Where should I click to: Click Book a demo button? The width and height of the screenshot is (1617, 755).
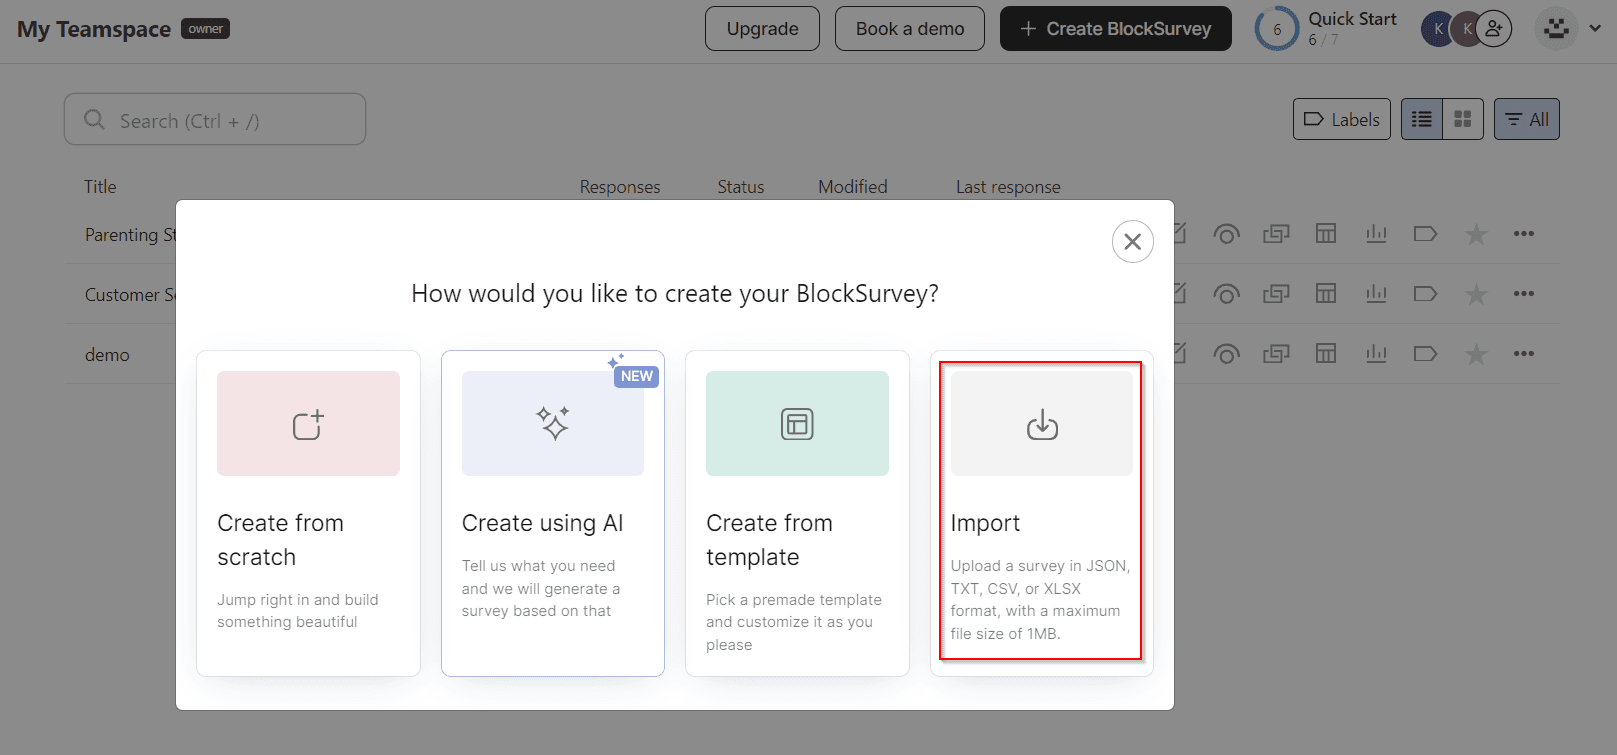click(910, 29)
